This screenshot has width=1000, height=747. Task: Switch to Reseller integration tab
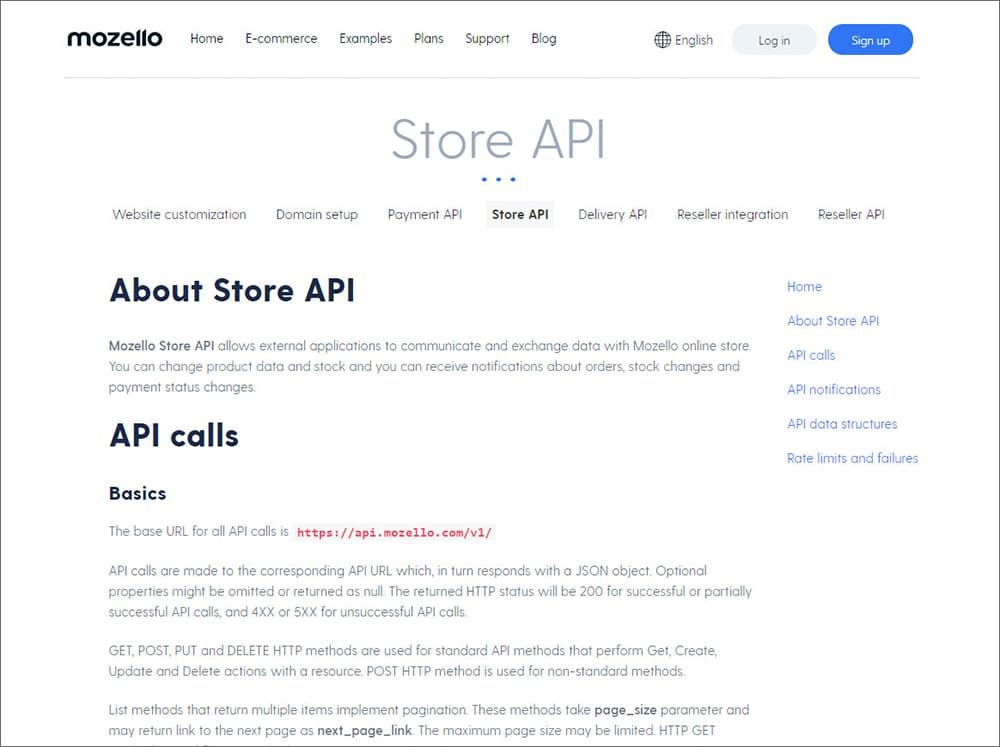(733, 214)
